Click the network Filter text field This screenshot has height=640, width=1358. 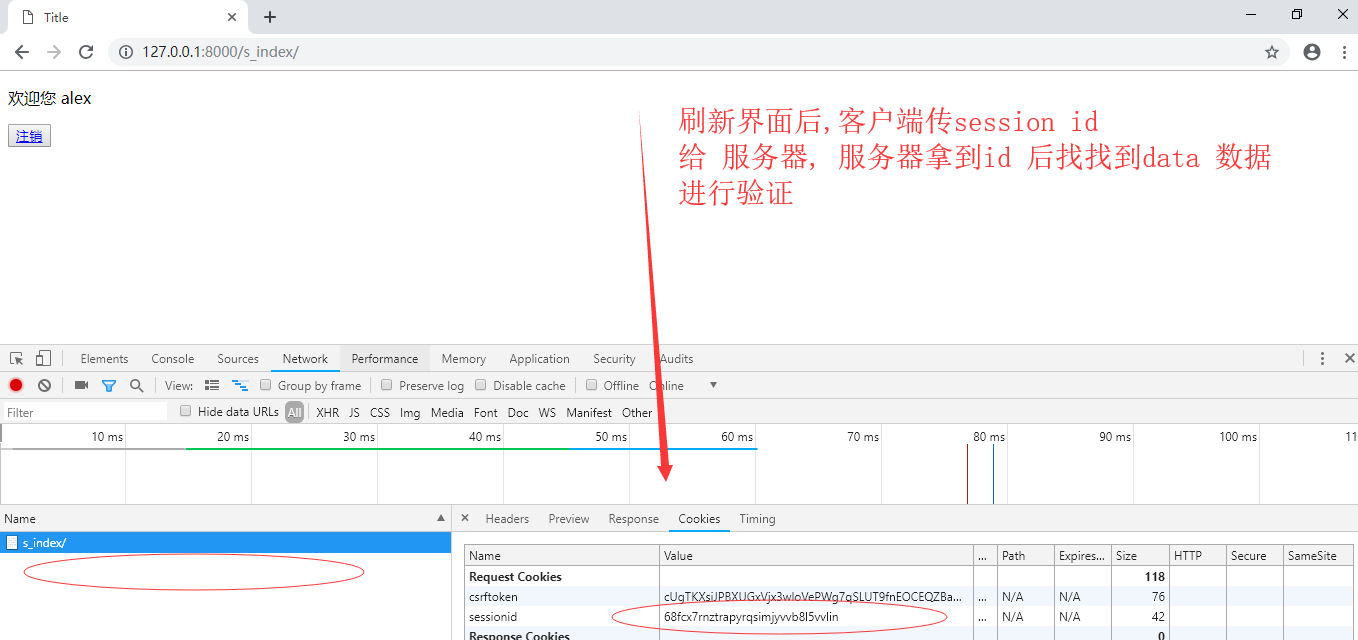85,412
